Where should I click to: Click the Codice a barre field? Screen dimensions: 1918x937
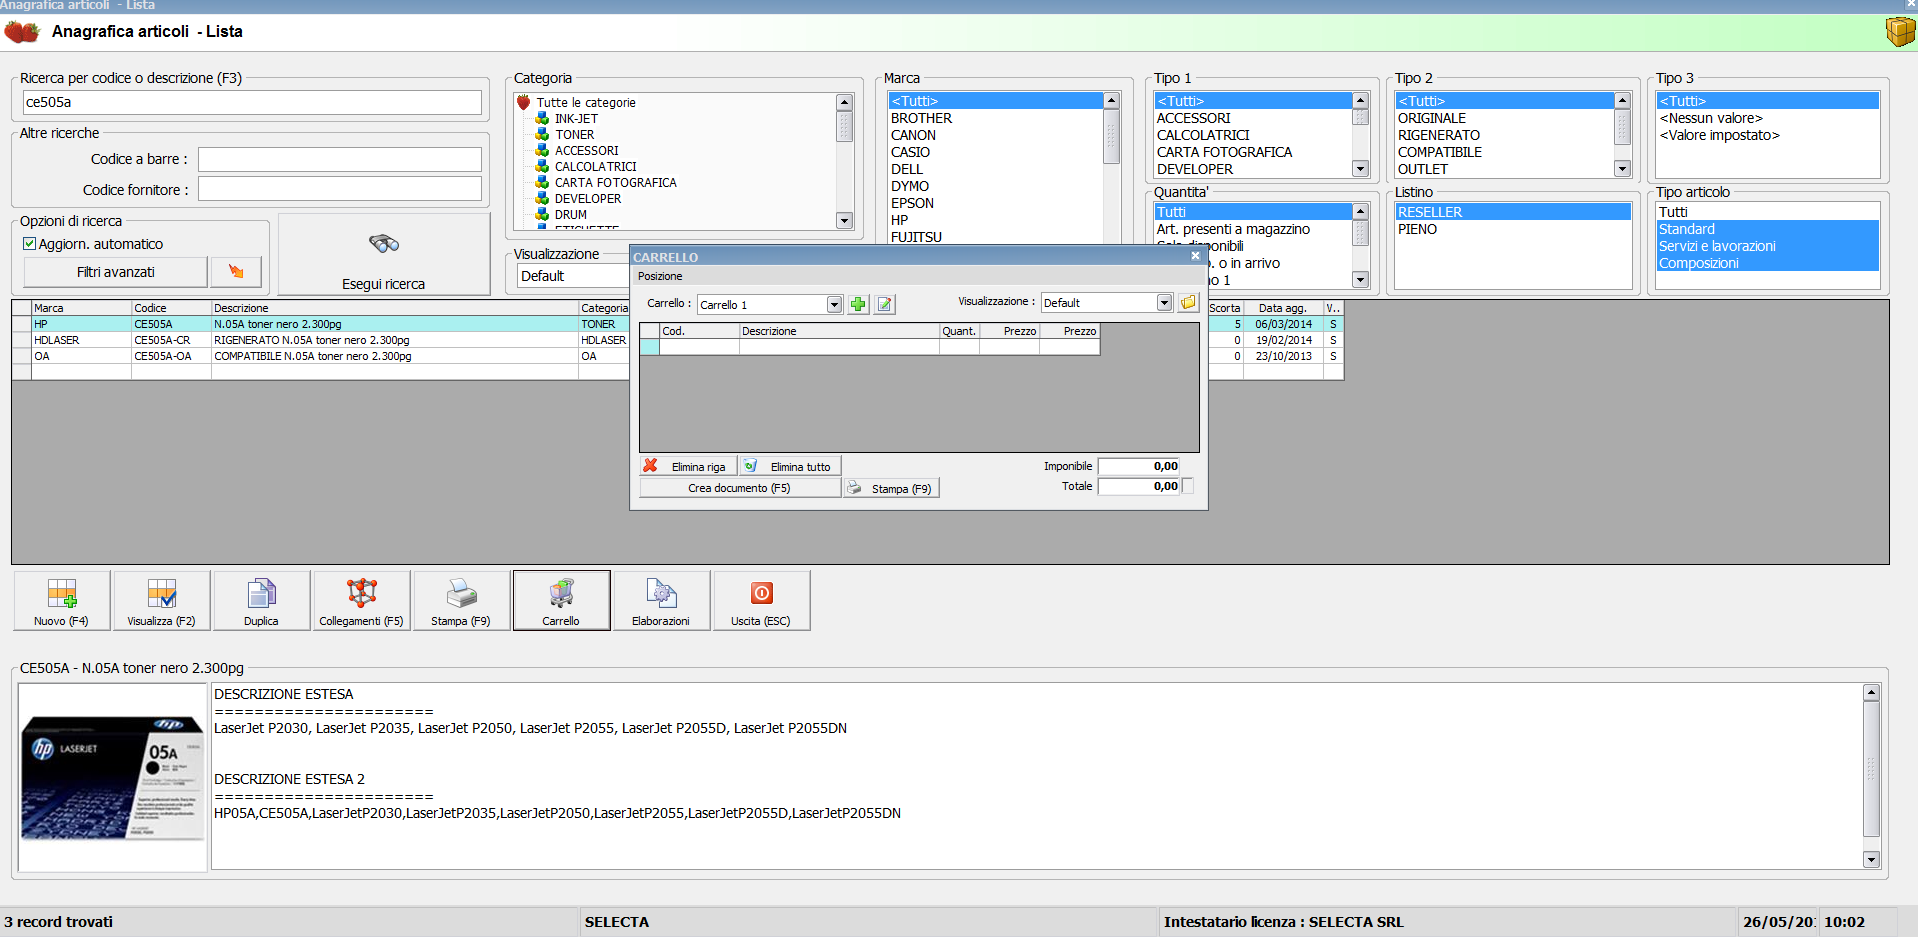(x=340, y=159)
